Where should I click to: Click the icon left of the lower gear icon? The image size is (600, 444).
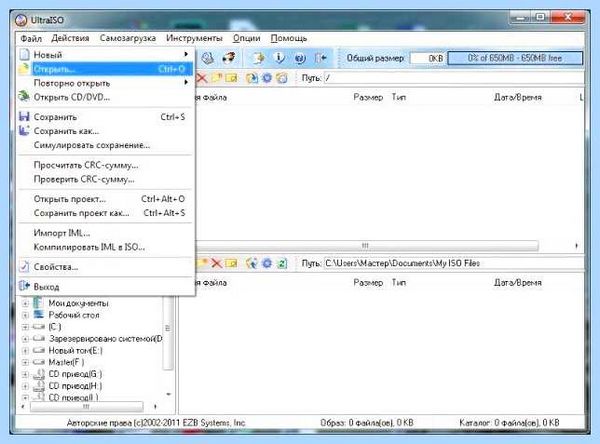click(252, 263)
